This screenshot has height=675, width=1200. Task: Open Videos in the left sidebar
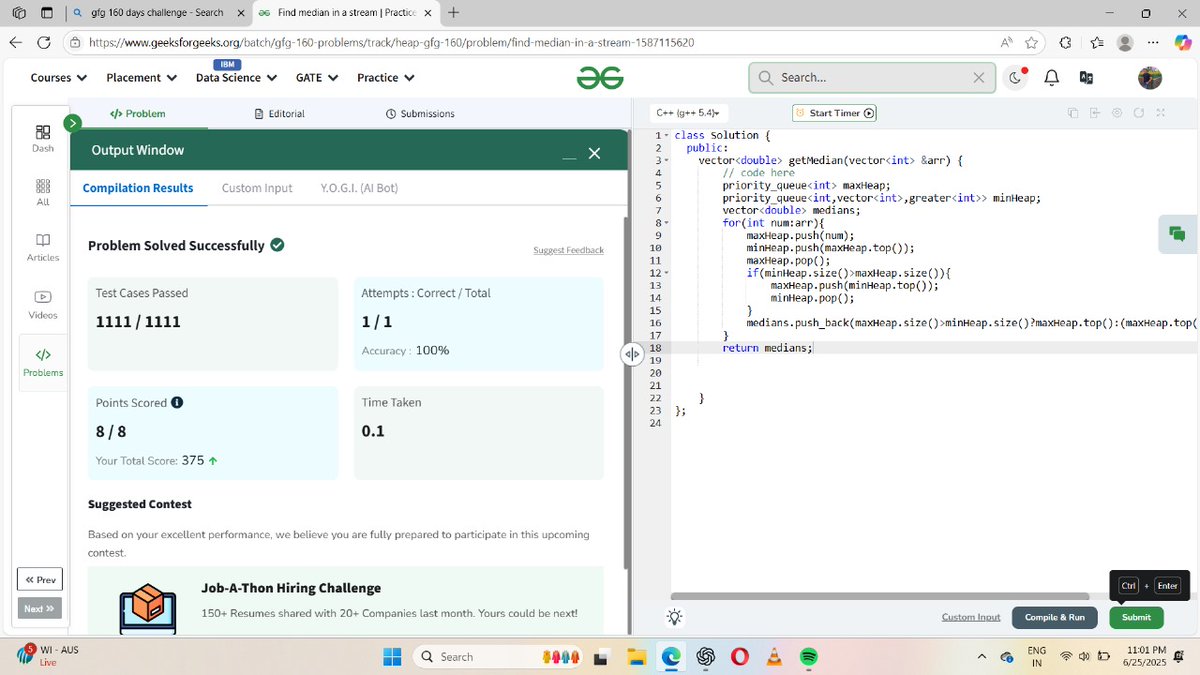pos(43,305)
